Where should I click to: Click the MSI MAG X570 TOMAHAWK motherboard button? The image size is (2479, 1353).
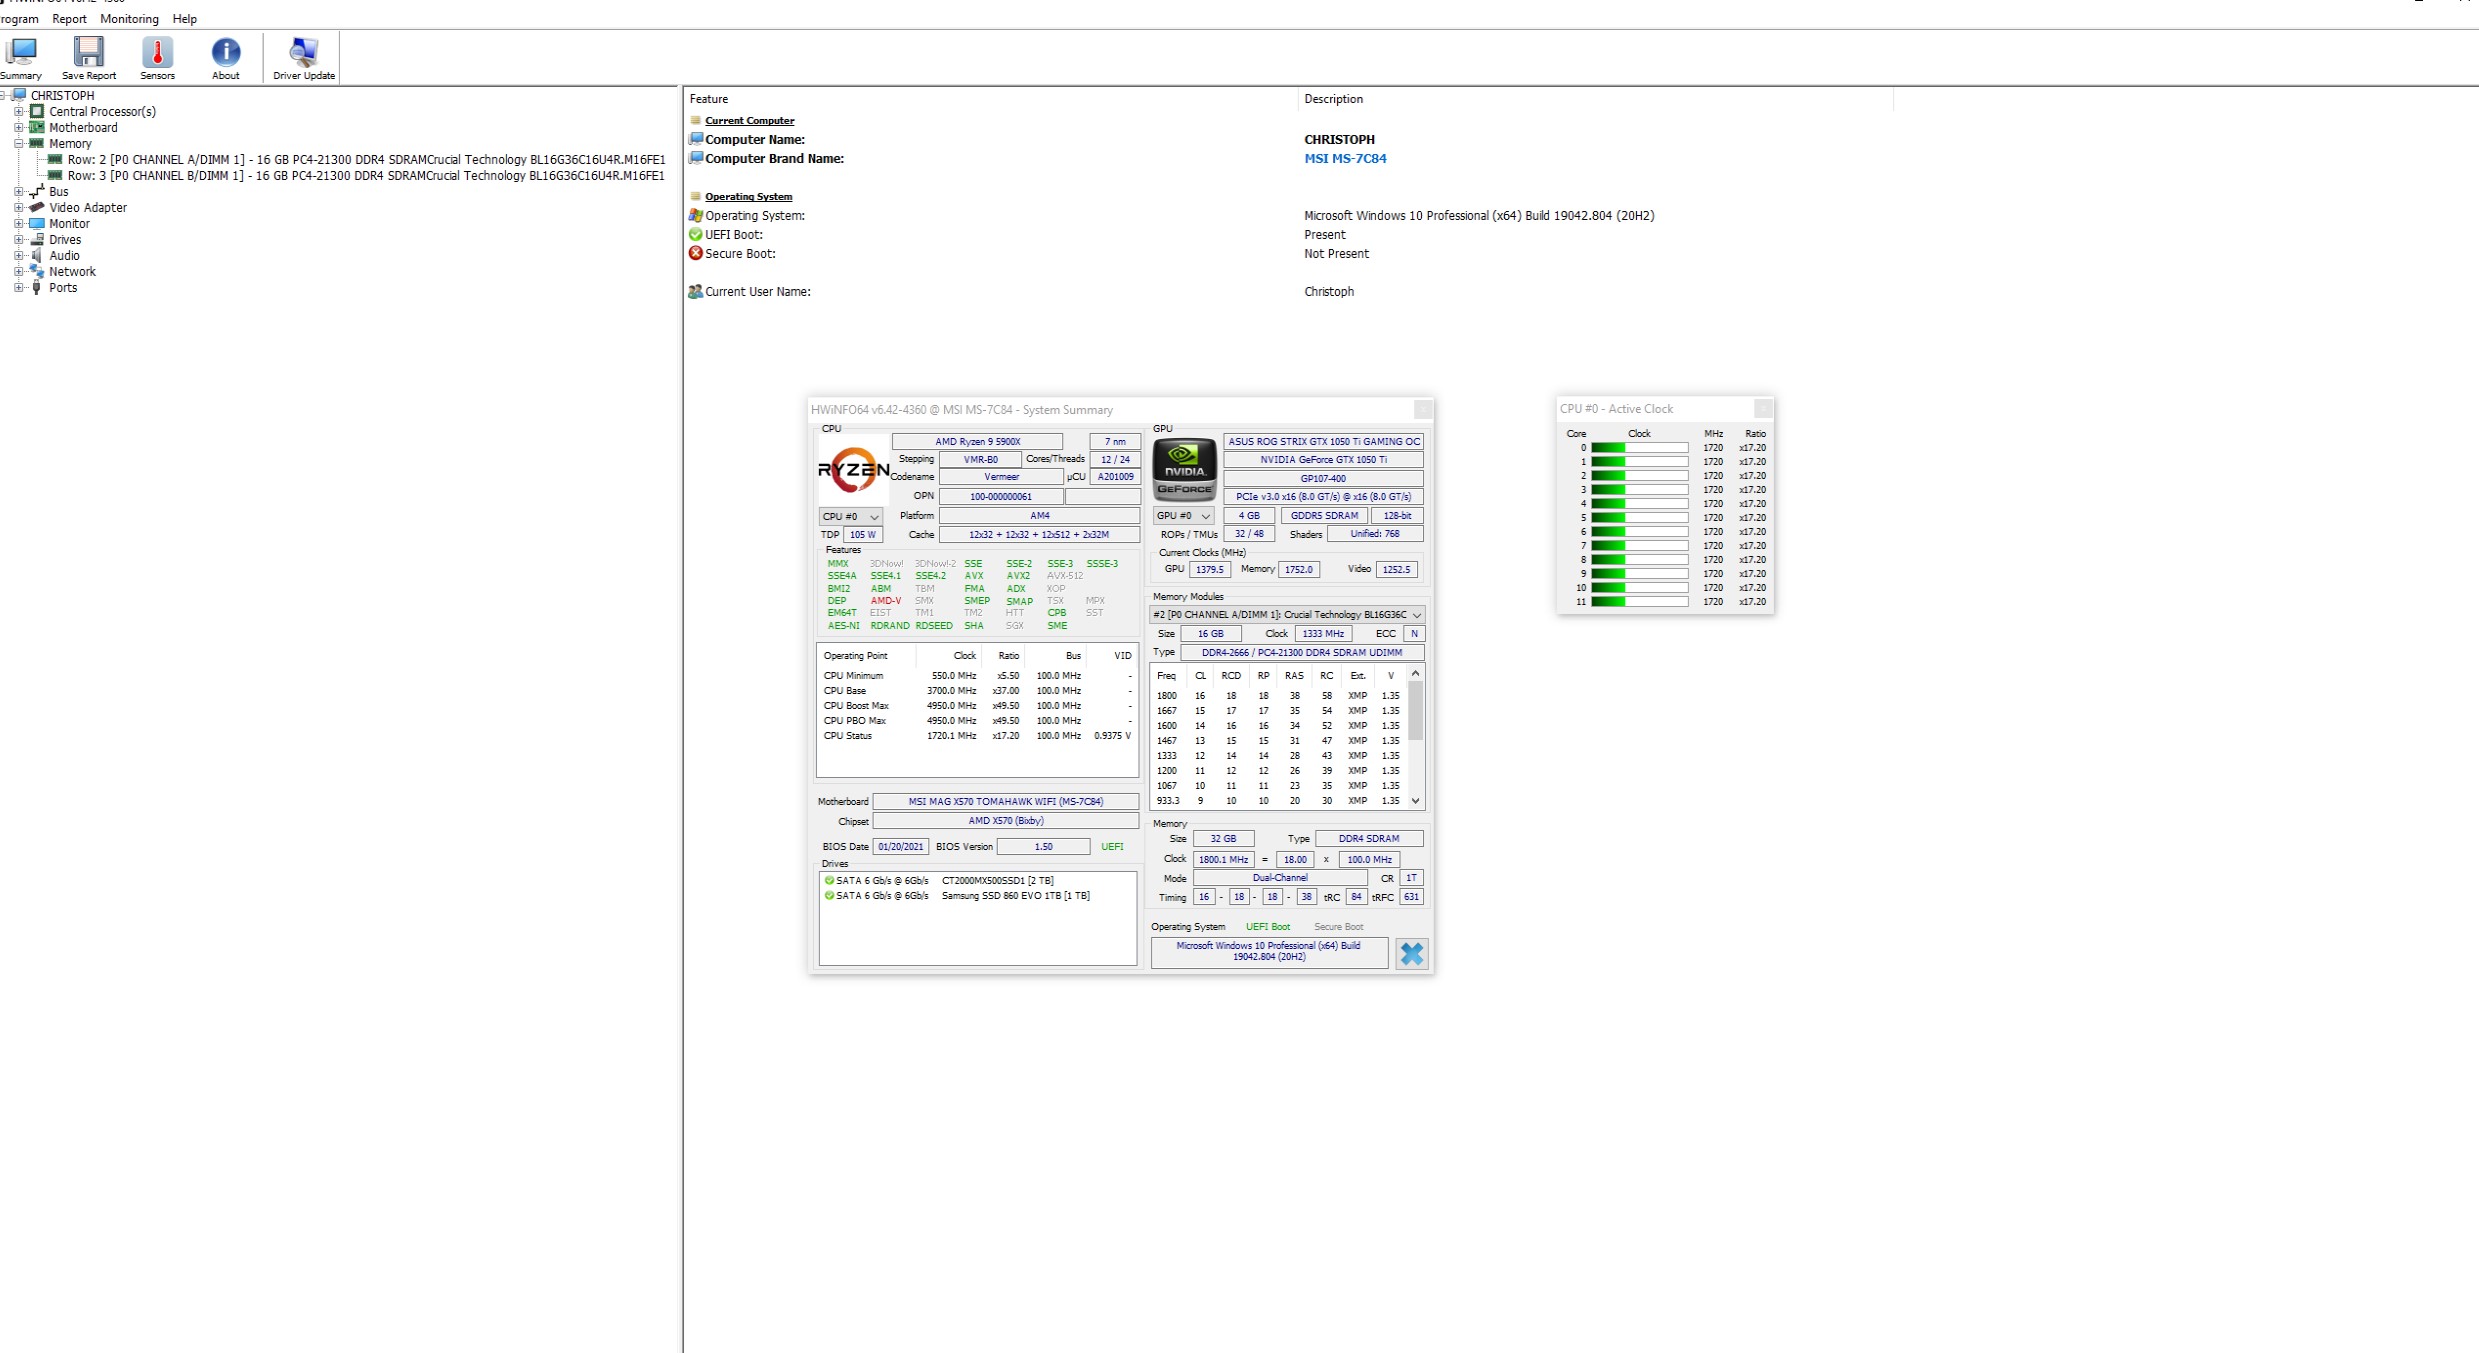1005,802
